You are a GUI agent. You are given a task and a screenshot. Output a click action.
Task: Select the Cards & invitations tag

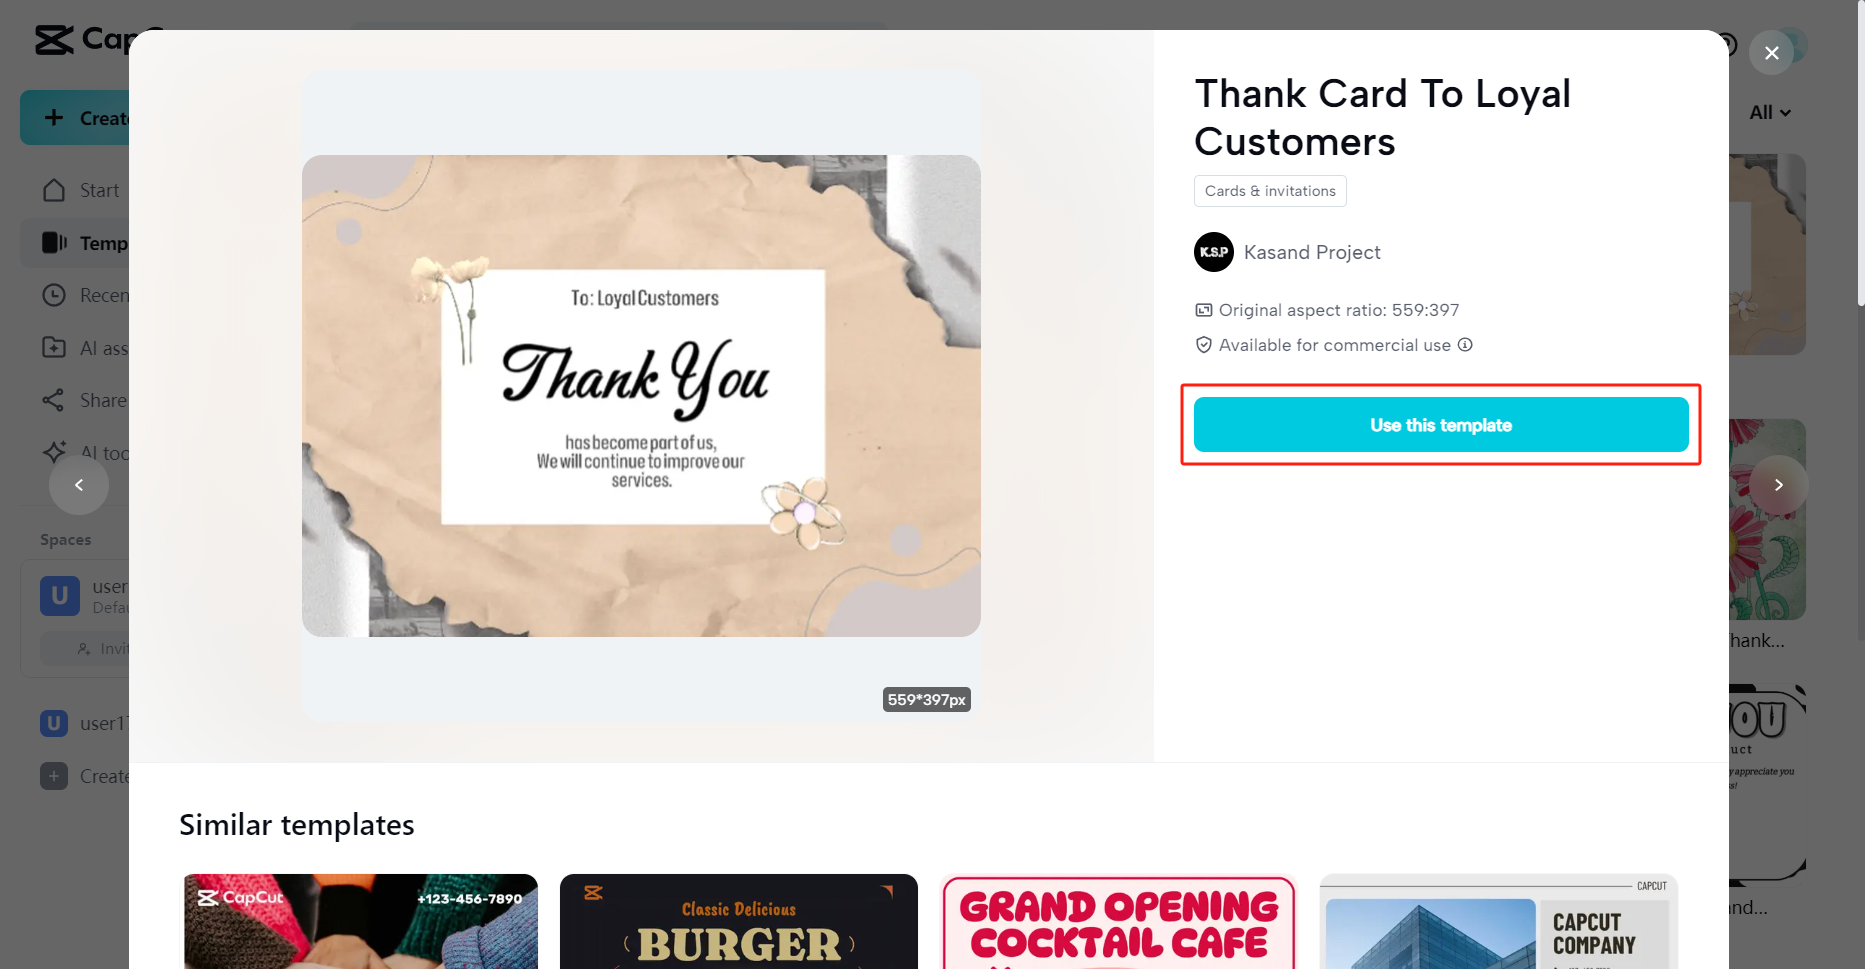click(x=1270, y=191)
